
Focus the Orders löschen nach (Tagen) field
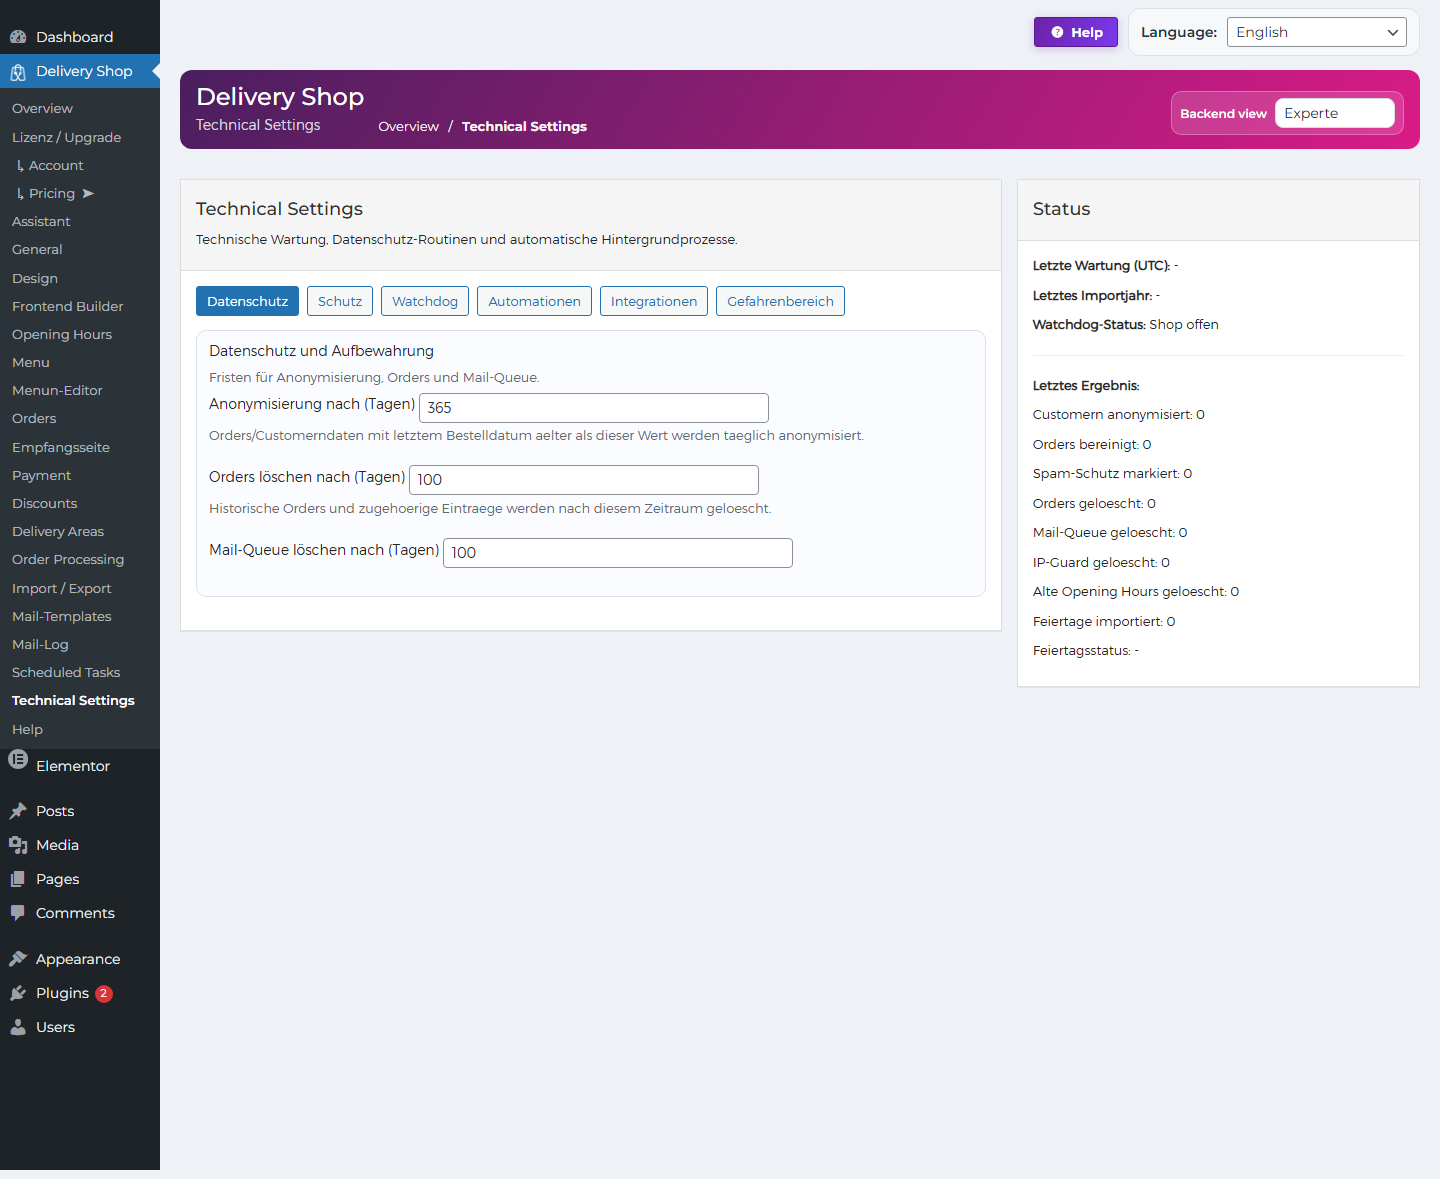(584, 480)
